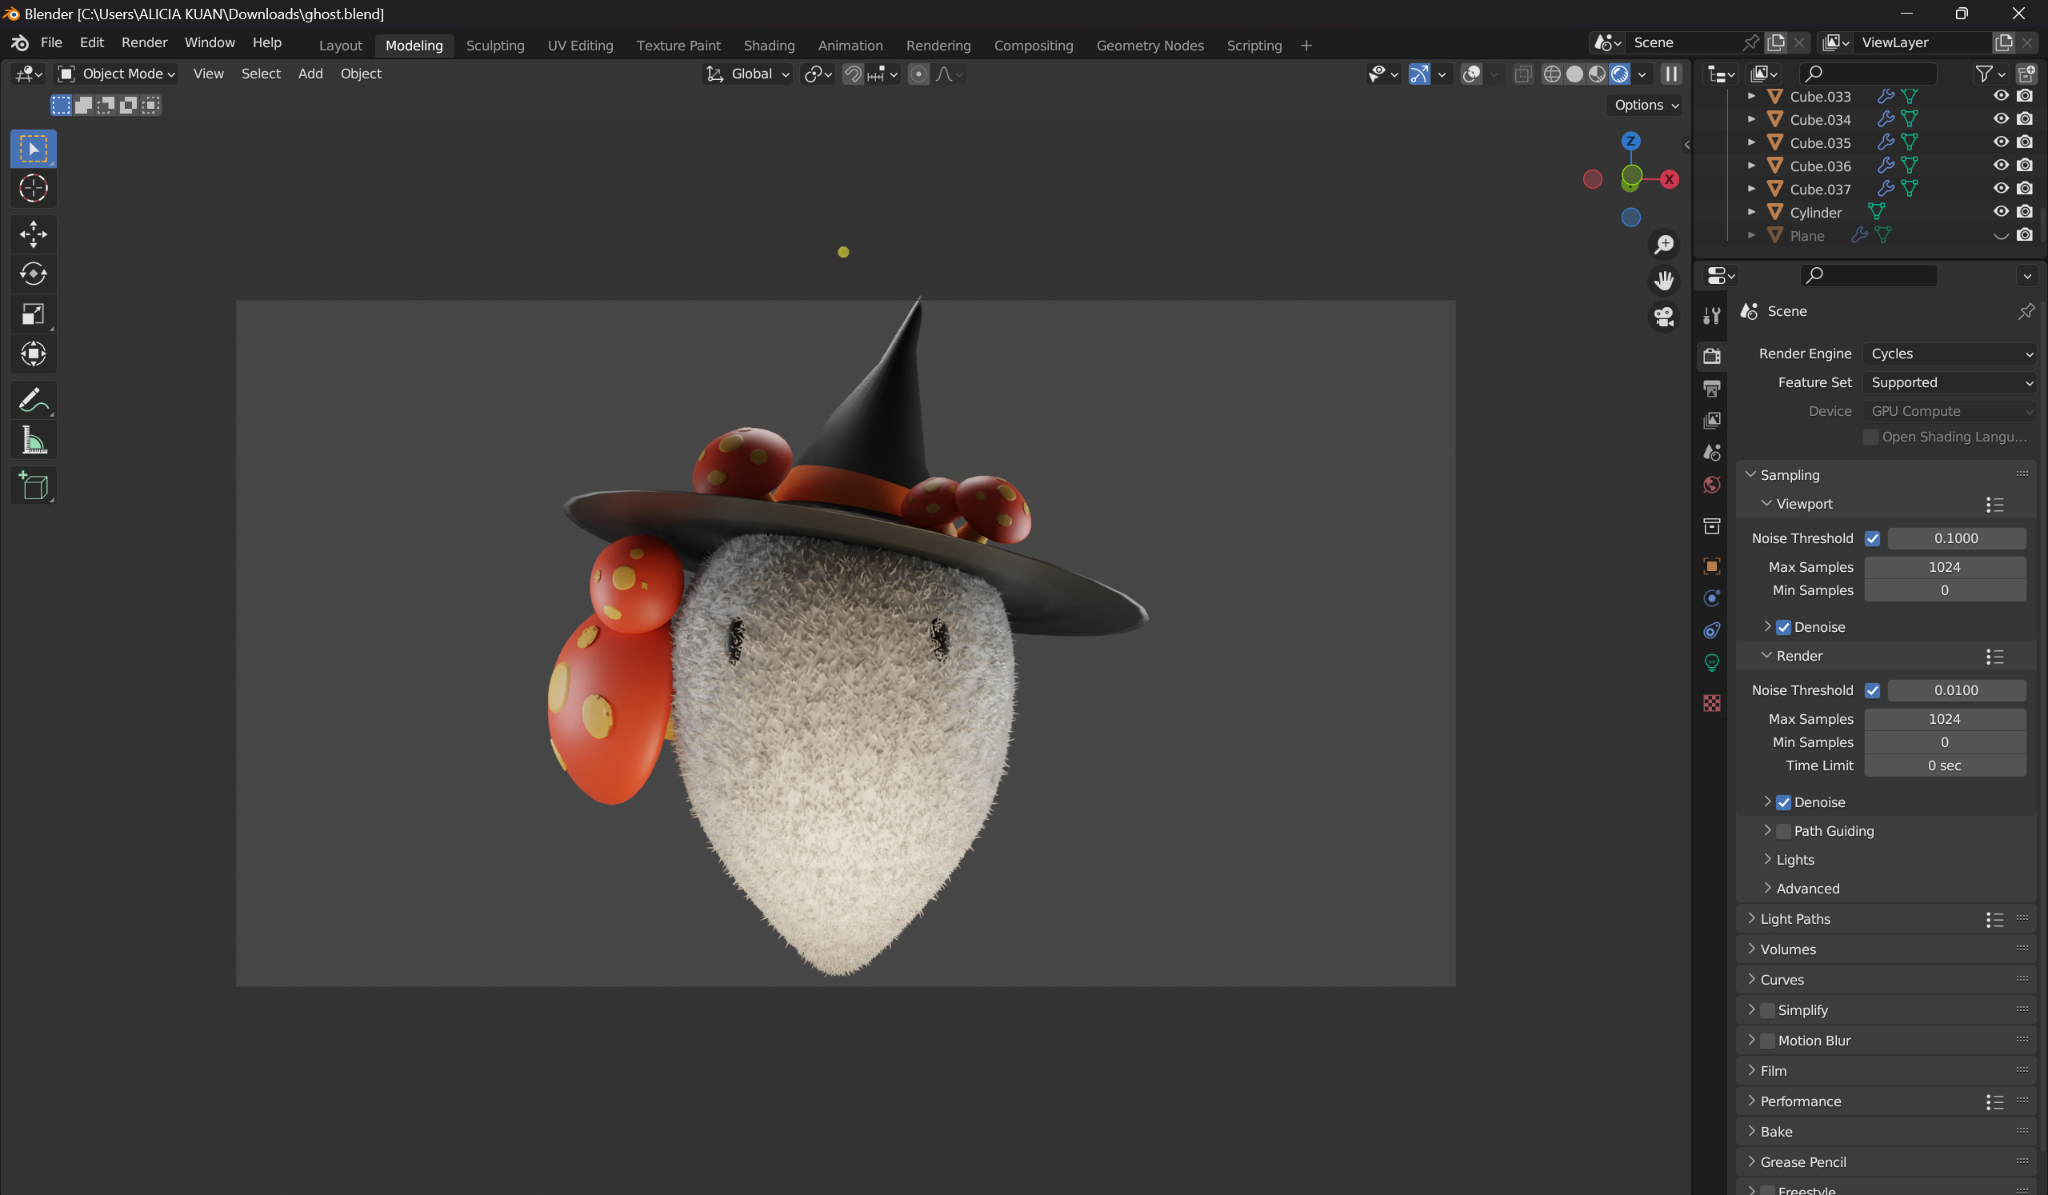Switch to material preview shading
Viewport: 2048px width, 1195px height.
click(x=1597, y=74)
